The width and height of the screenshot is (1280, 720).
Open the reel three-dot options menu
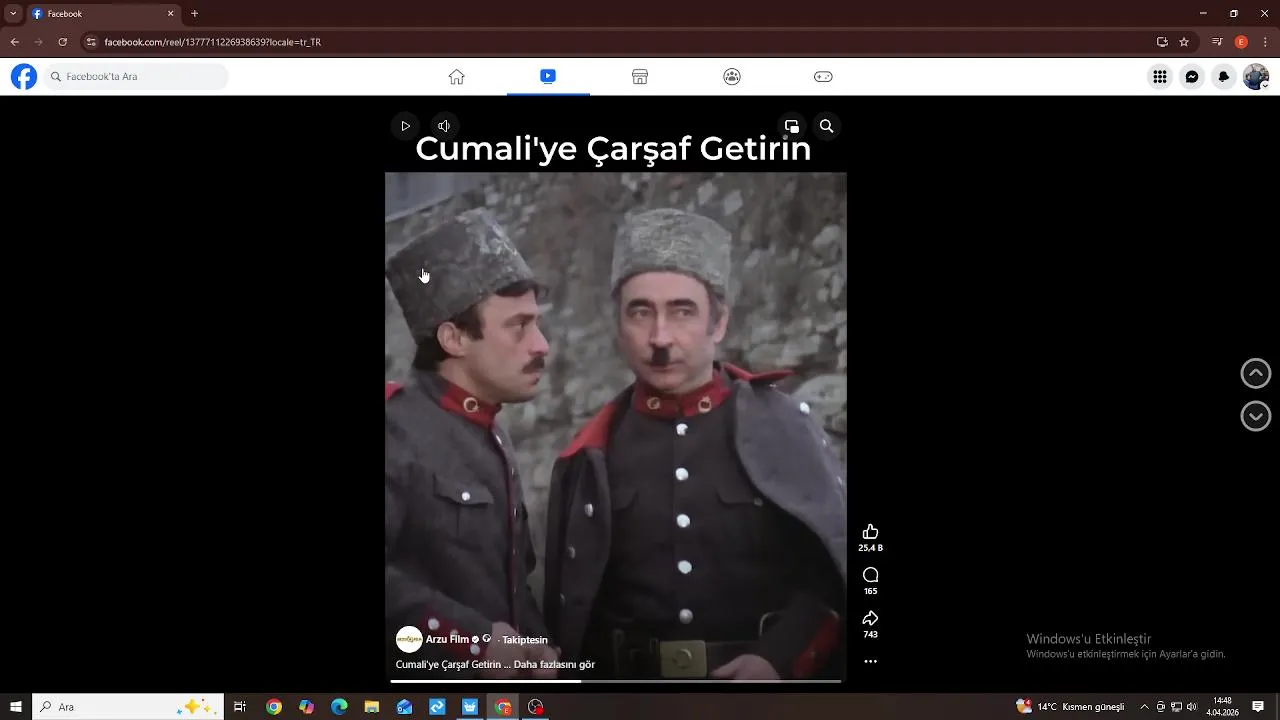coord(870,661)
